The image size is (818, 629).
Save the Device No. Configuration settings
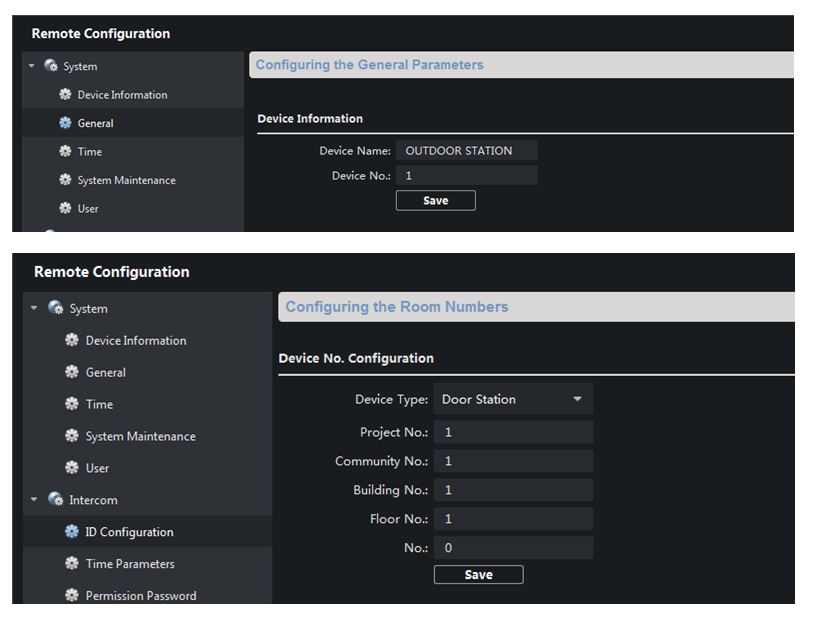click(478, 575)
